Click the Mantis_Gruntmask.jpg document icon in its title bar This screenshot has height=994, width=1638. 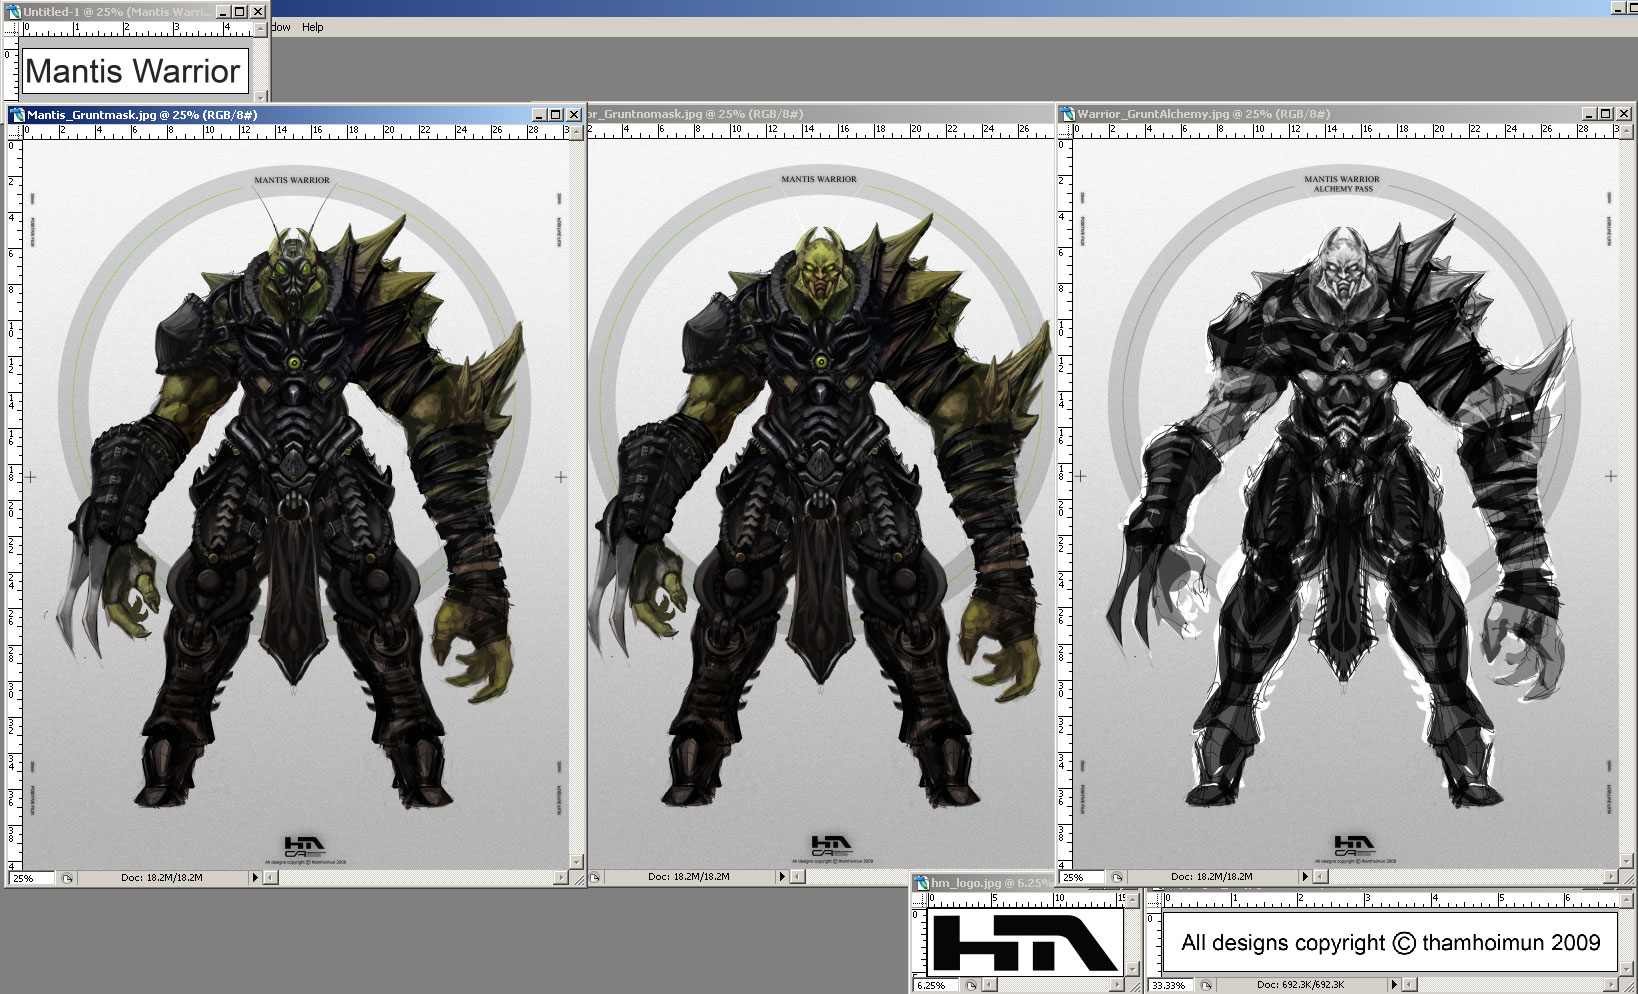click(x=17, y=115)
